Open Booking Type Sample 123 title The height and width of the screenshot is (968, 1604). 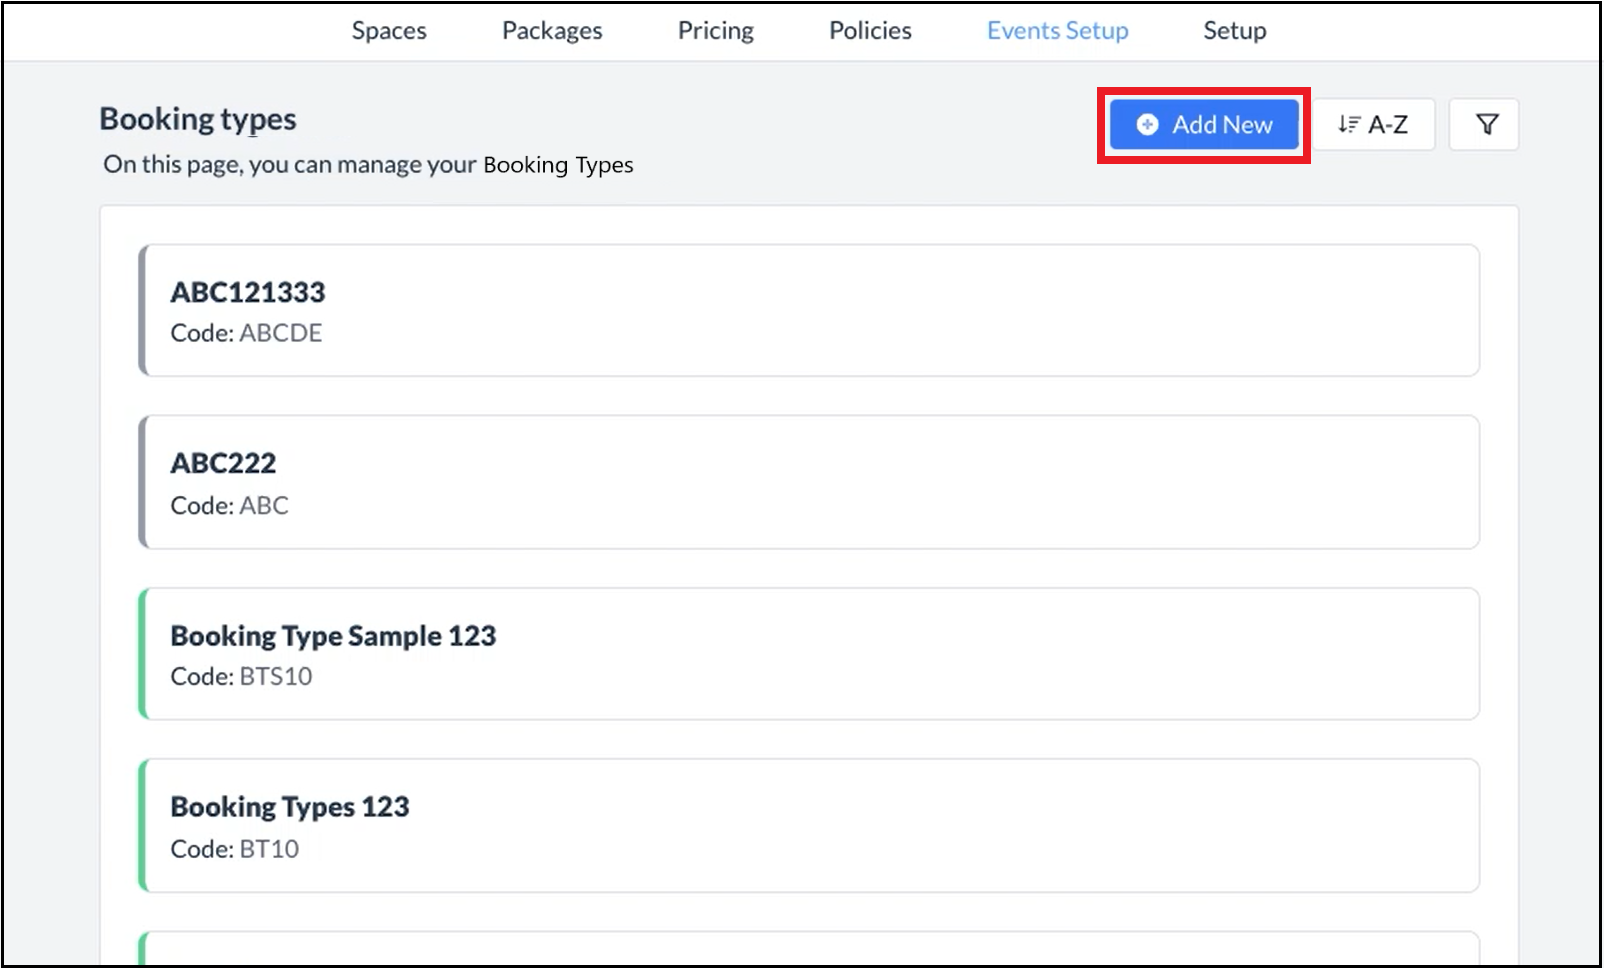click(x=333, y=636)
